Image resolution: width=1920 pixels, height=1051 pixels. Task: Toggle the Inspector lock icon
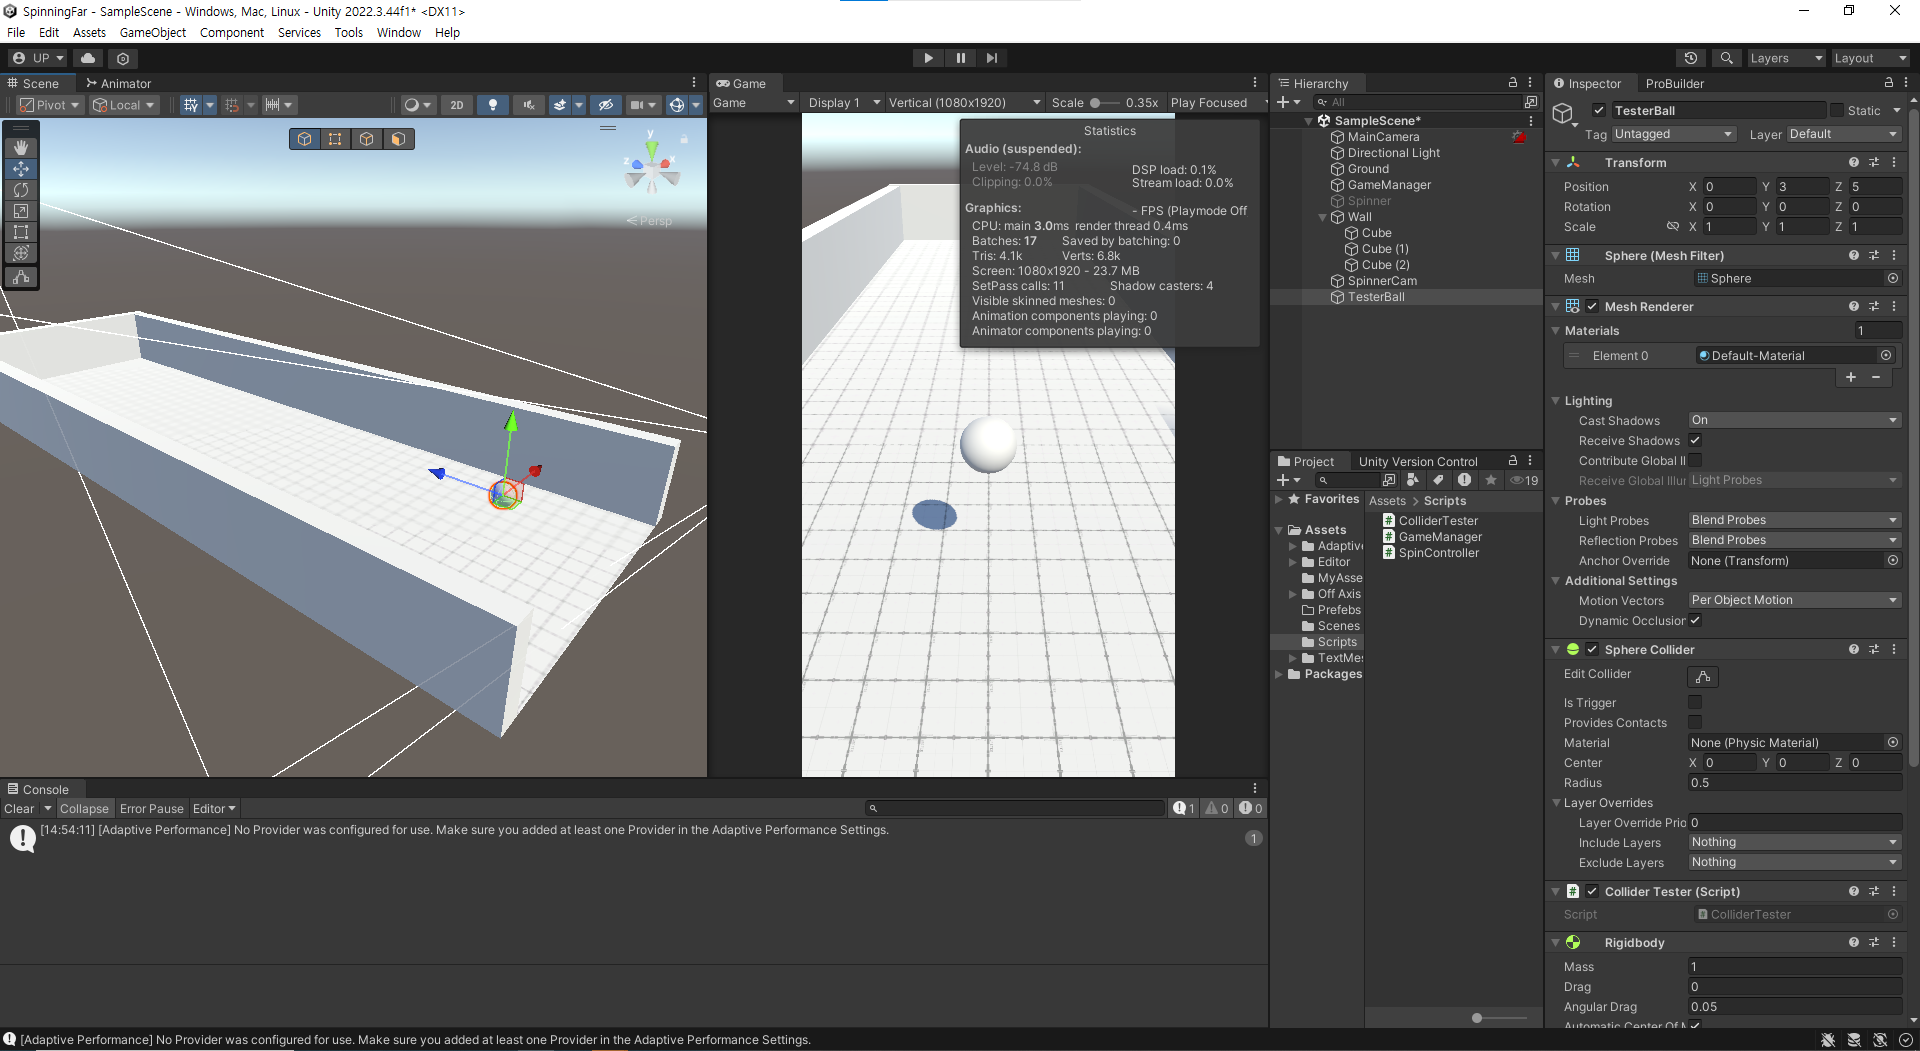[1888, 83]
